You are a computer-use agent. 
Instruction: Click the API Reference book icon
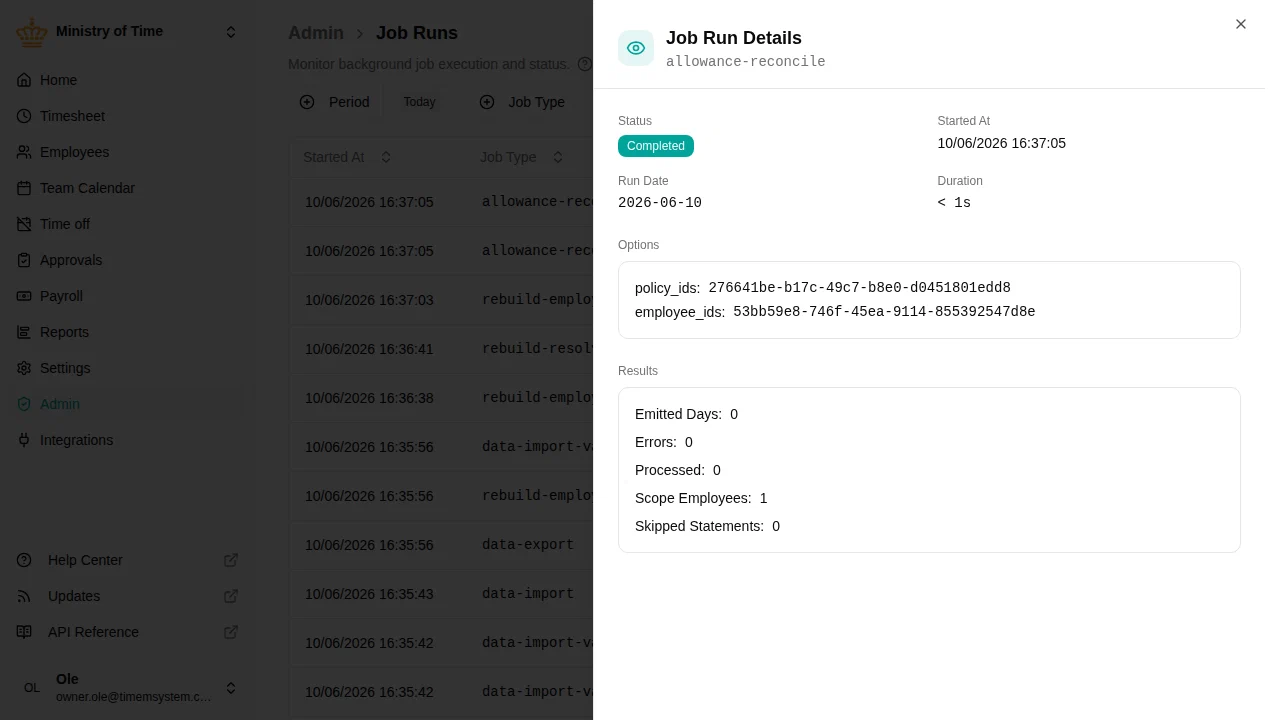(x=24, y=632)
